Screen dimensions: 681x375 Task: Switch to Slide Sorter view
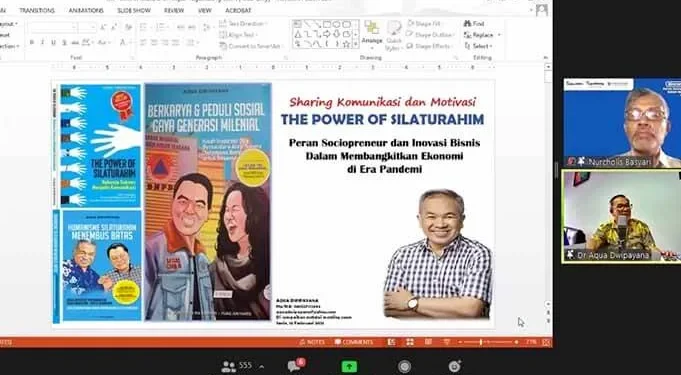click(410, 342)
